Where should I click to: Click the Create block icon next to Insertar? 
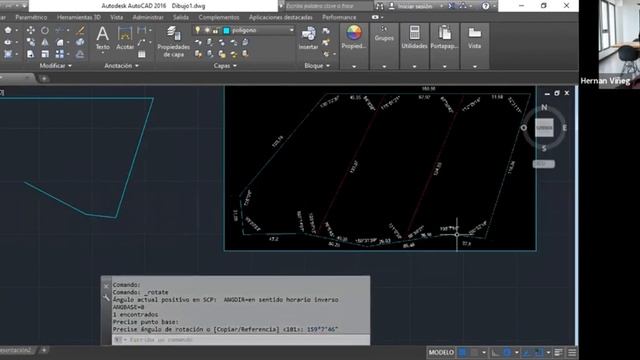point(326,31)
